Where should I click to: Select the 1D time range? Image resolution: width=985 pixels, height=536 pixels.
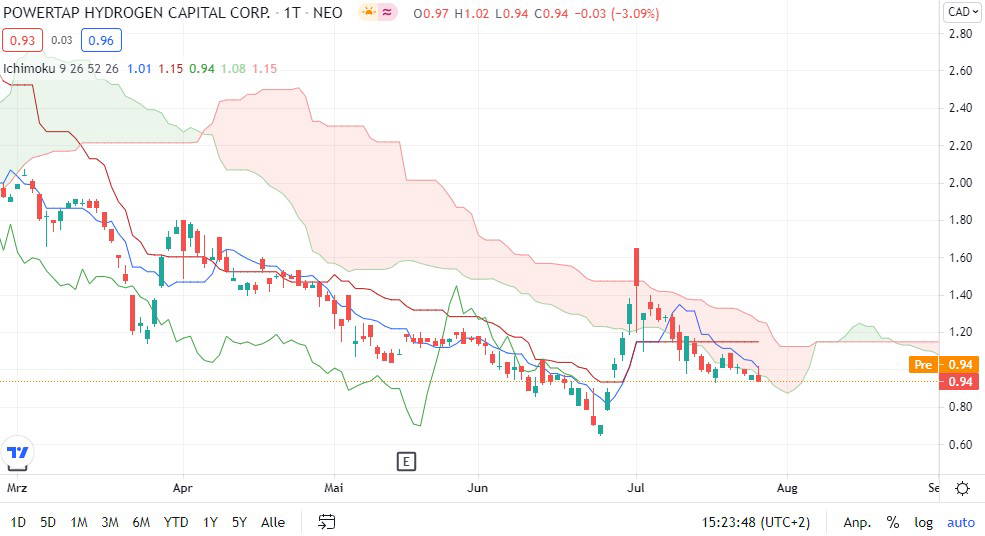pos(18,522)
